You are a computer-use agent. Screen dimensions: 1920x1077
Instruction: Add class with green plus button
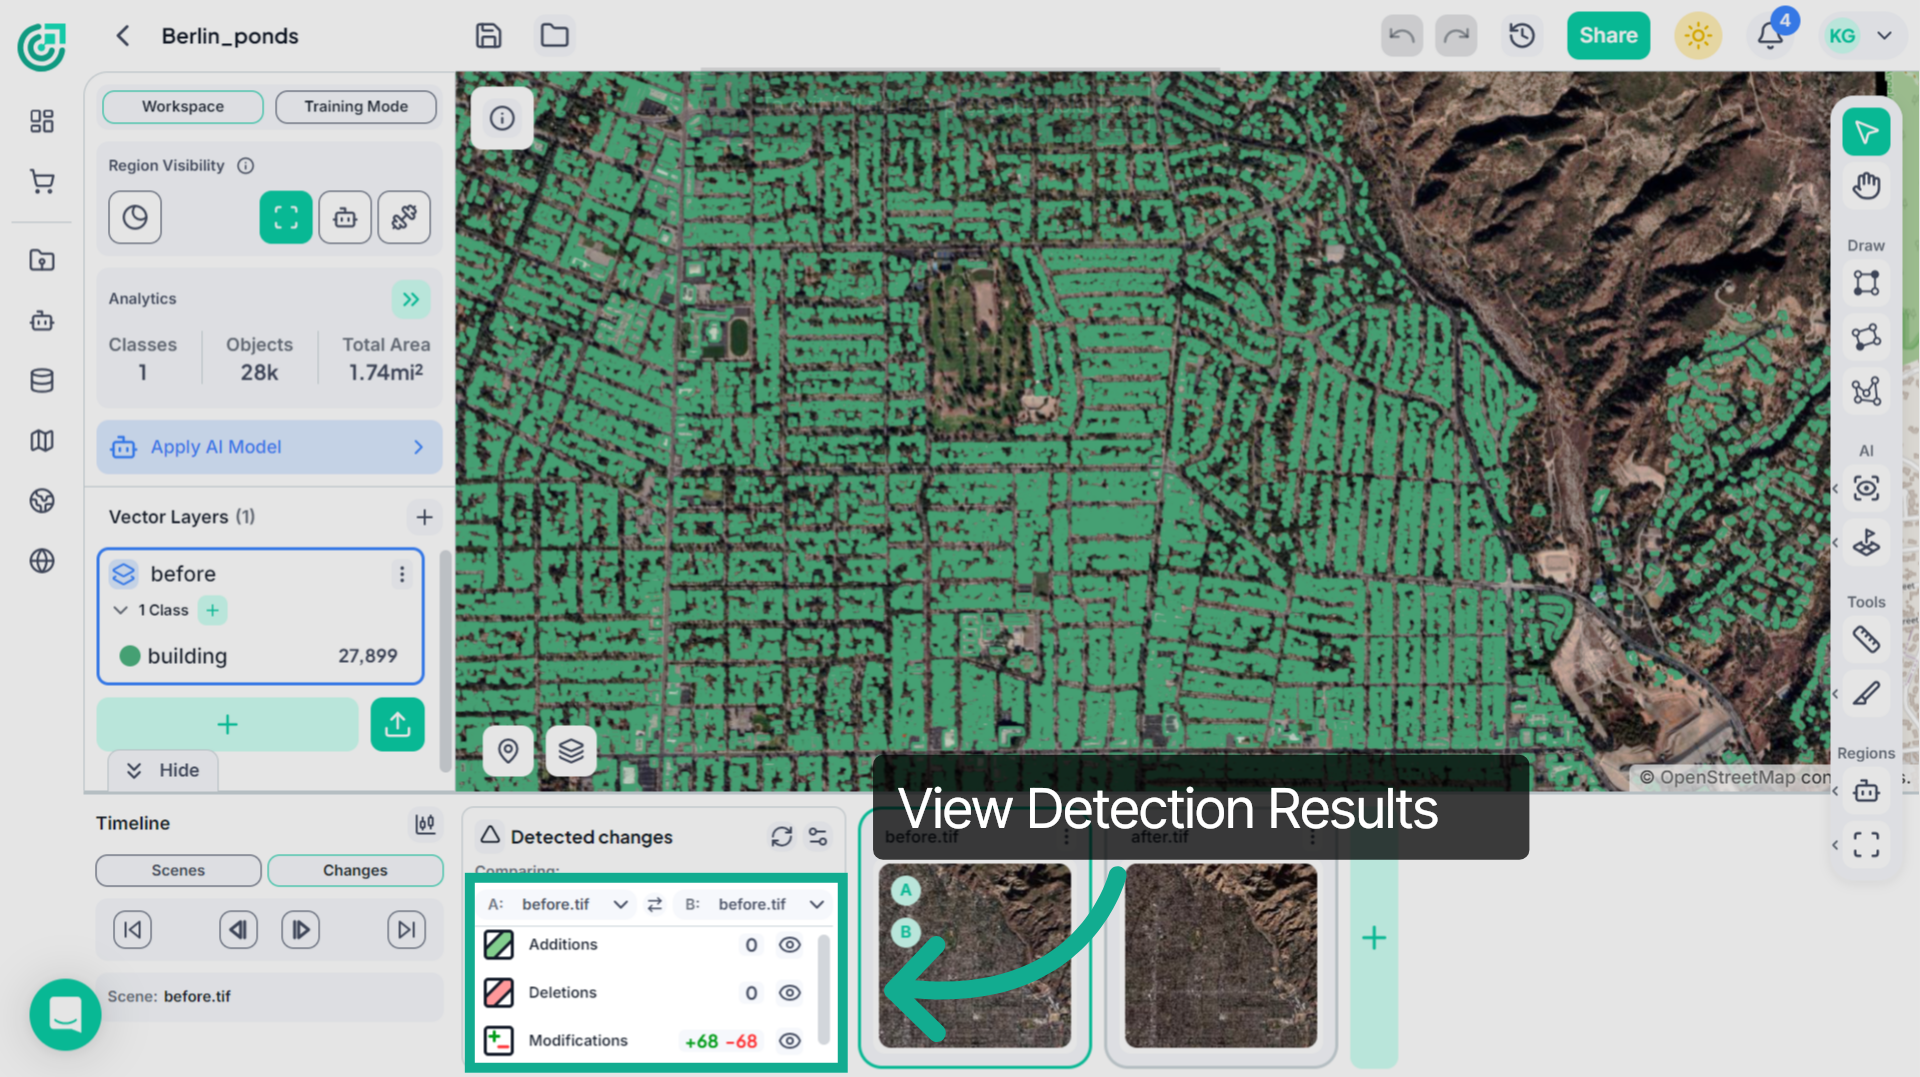pos(212,610)
